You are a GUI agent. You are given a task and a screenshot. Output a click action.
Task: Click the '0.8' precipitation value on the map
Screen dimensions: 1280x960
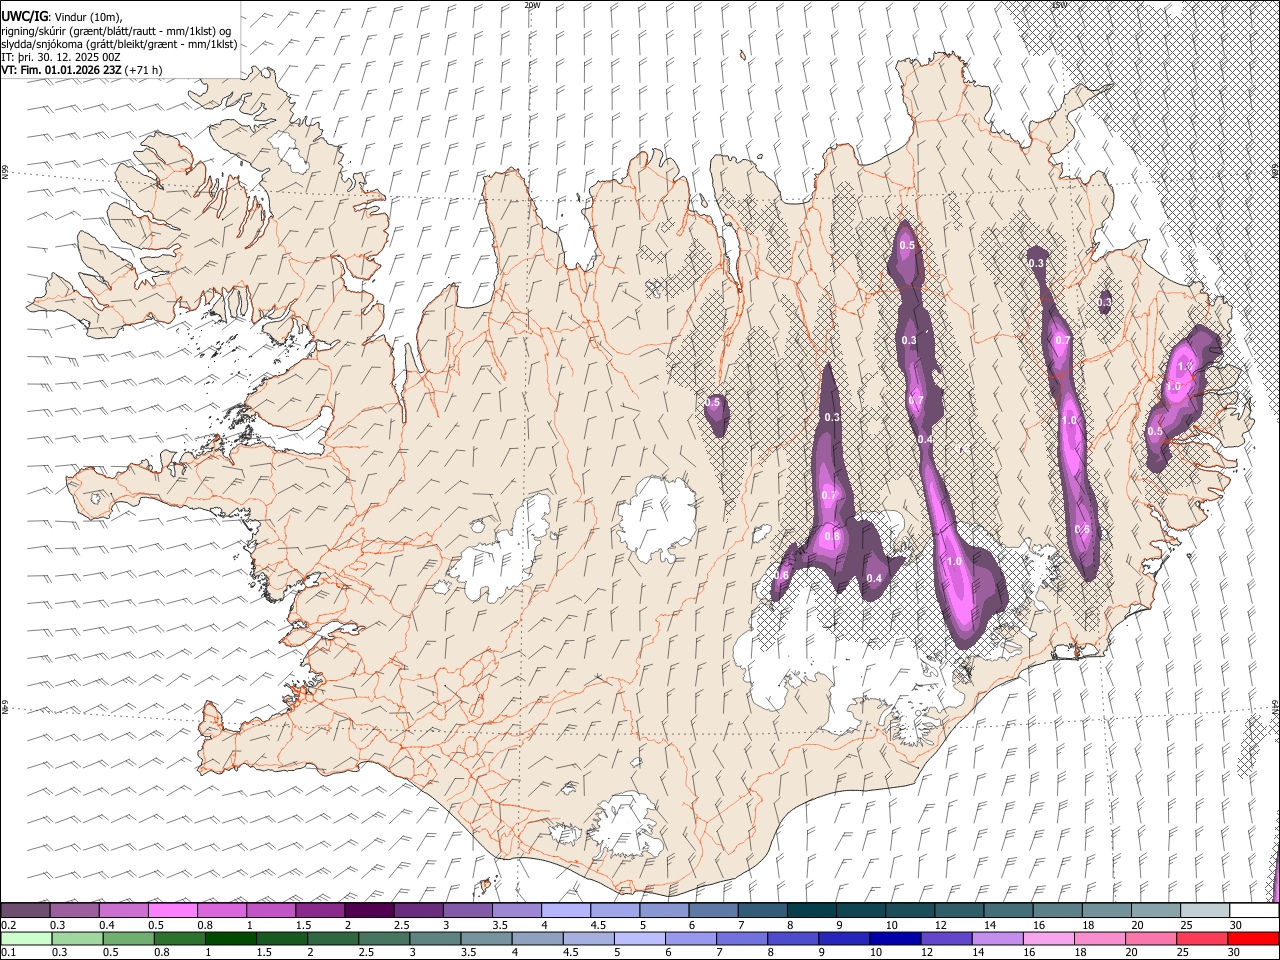click(x=831, y=536)
